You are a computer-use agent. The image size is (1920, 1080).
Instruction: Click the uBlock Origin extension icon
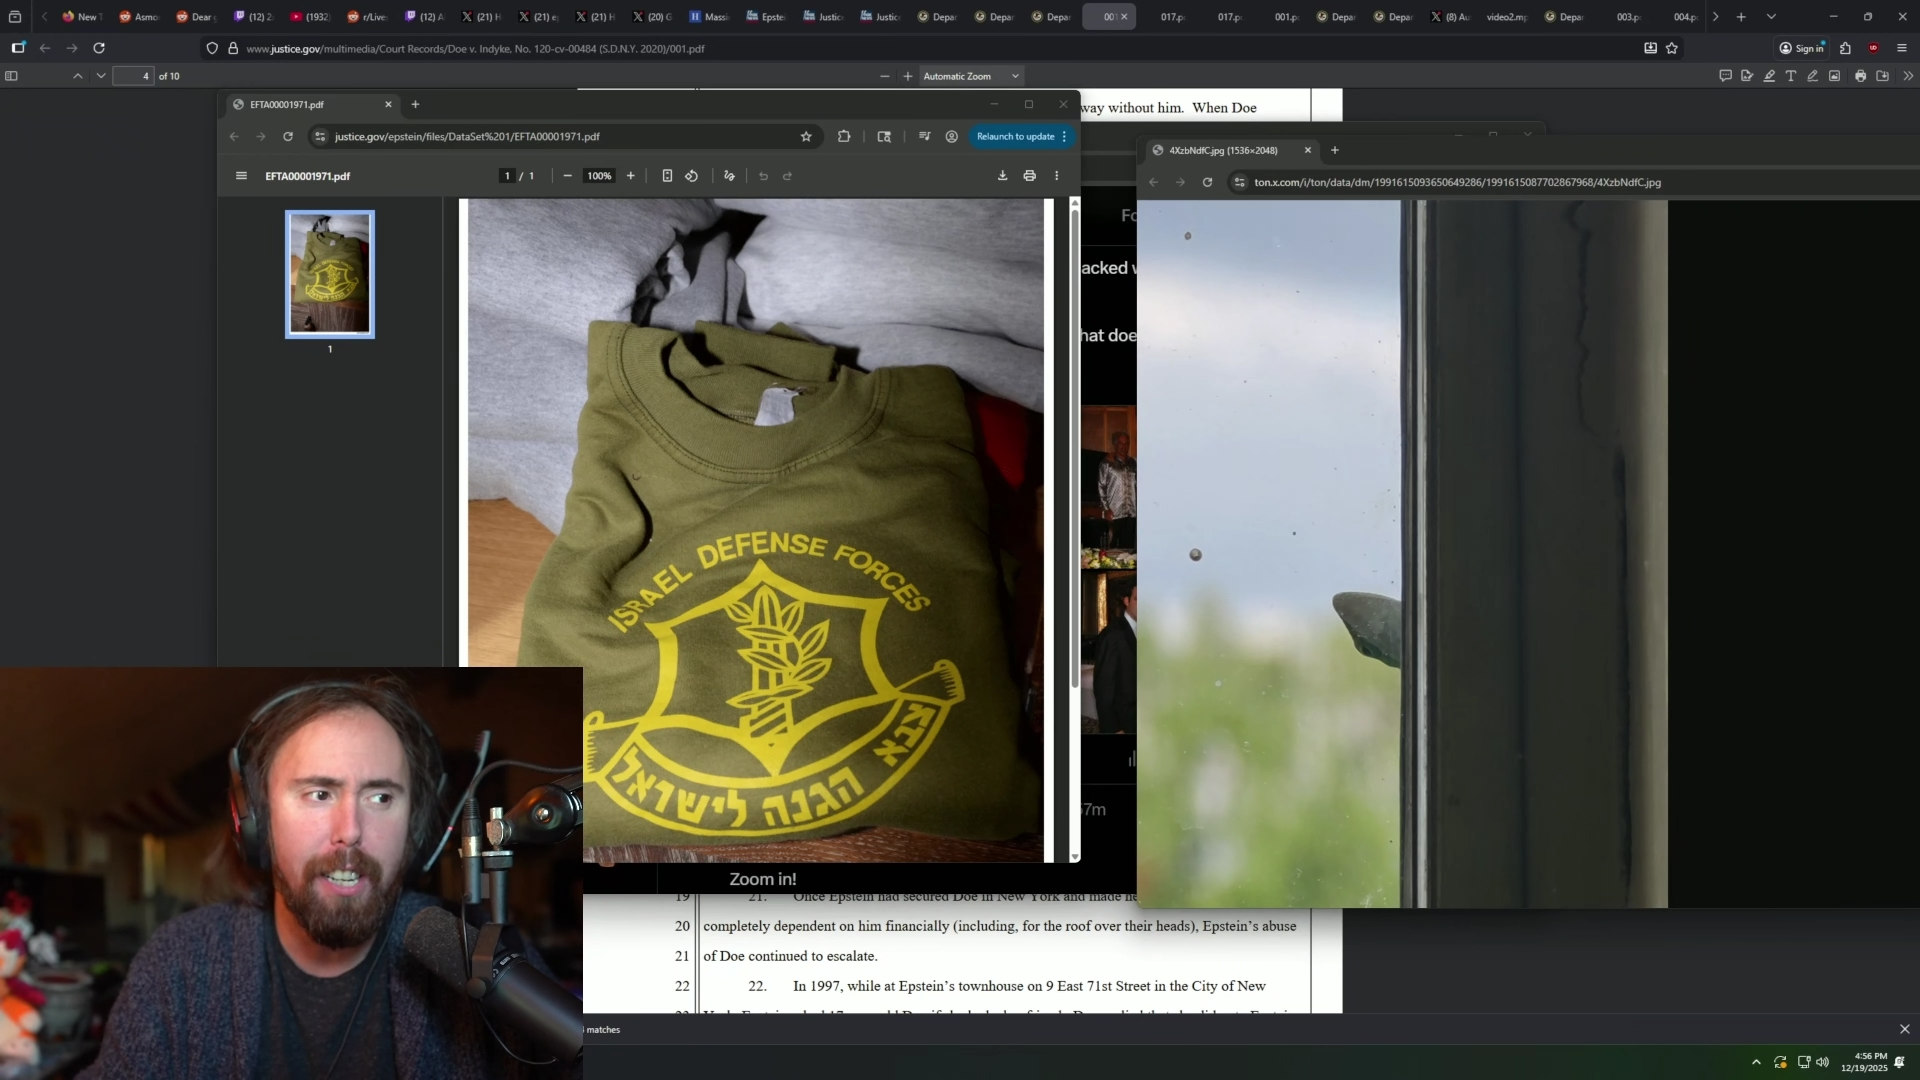[1873, 48]
